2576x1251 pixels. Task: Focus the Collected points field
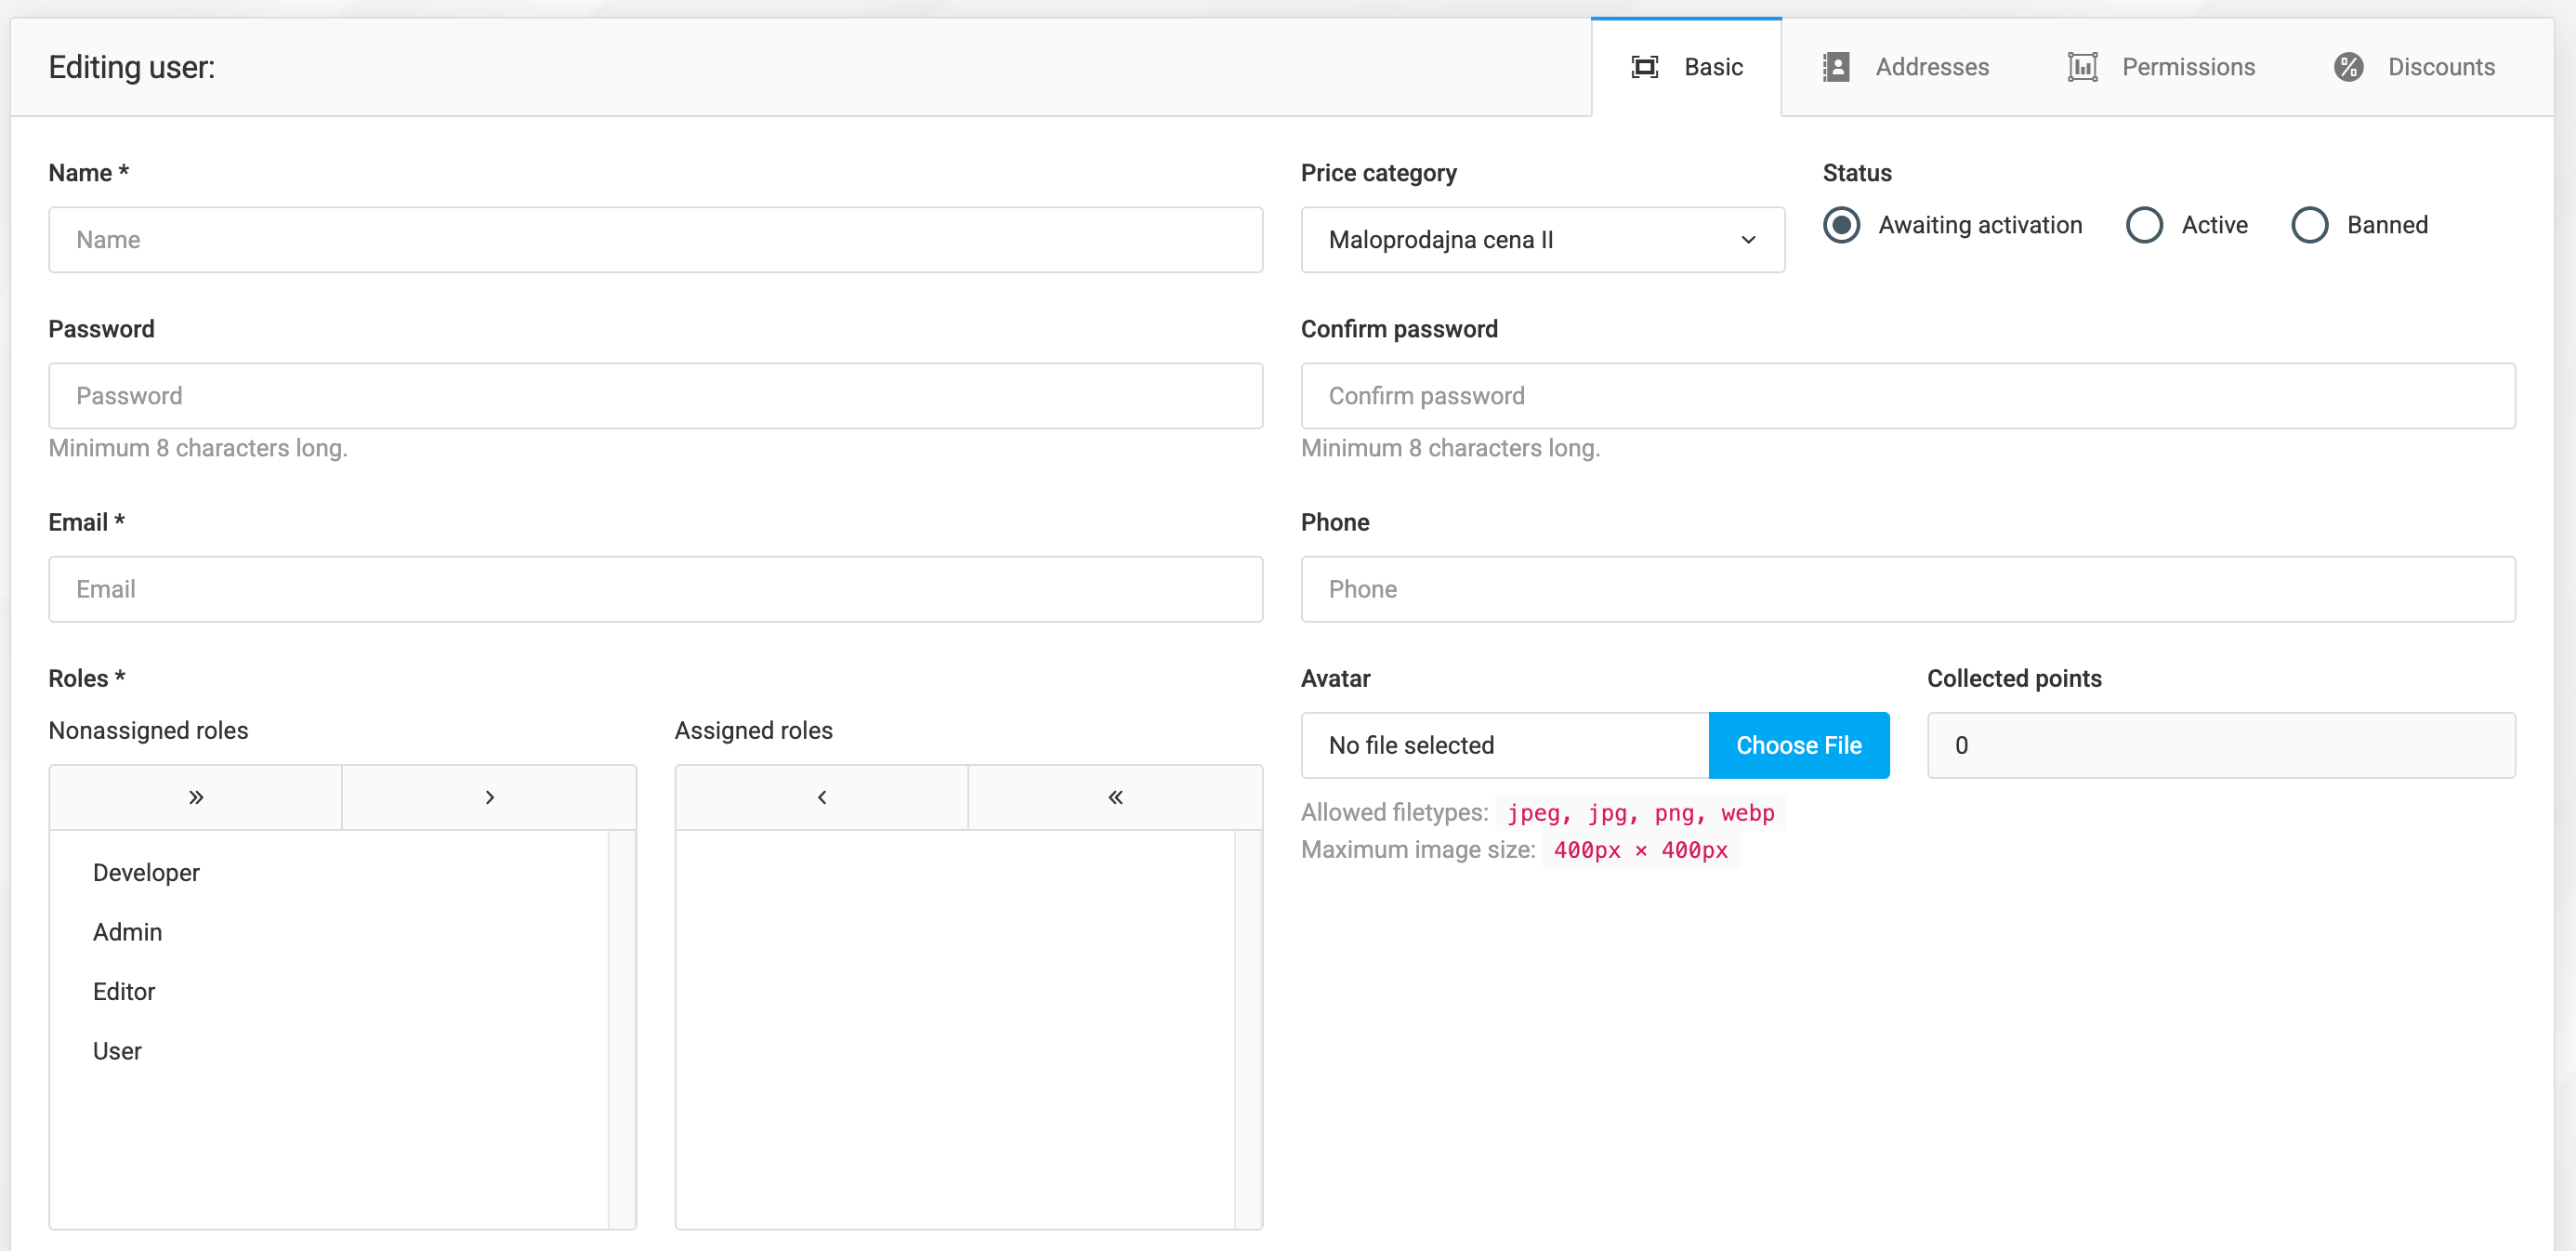[2220, 745]
